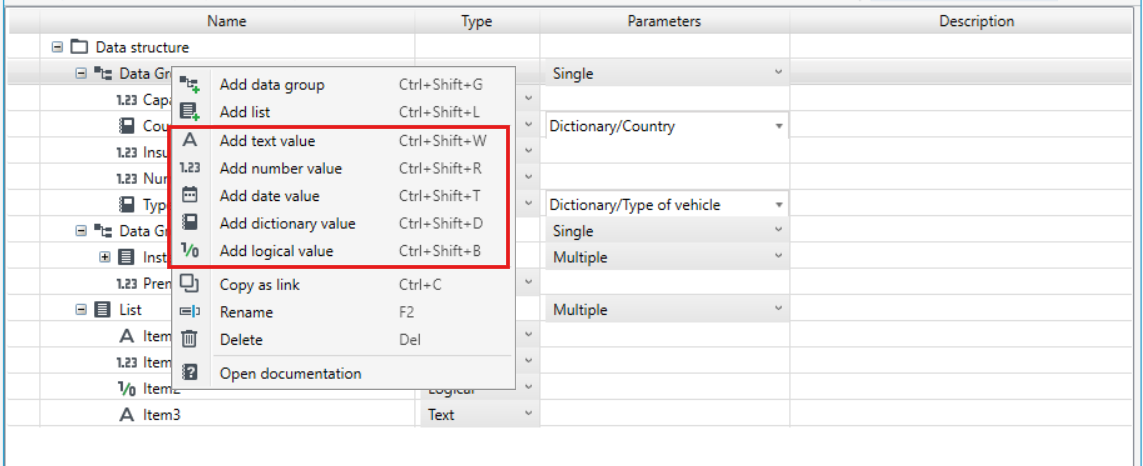This screenshot has height=466, width=1143.
Task: Click the Parameters column header
Action: tap(664, 21)
